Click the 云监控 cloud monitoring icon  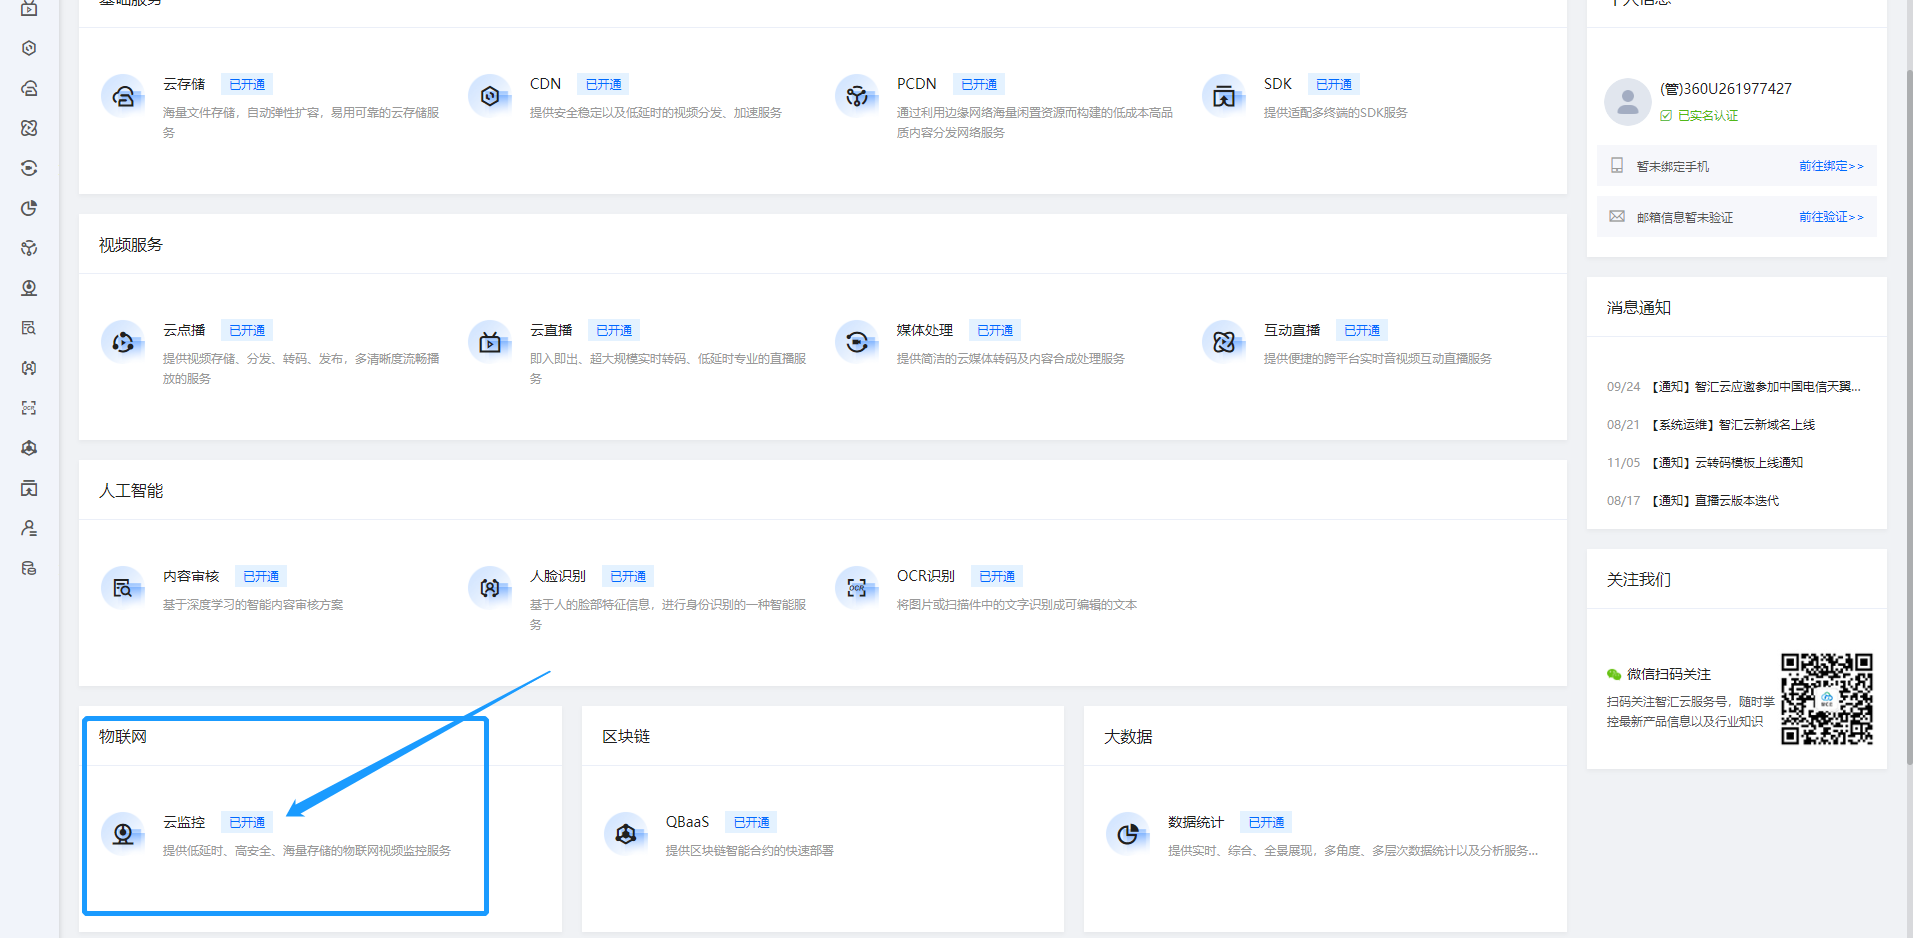(123, 834)
